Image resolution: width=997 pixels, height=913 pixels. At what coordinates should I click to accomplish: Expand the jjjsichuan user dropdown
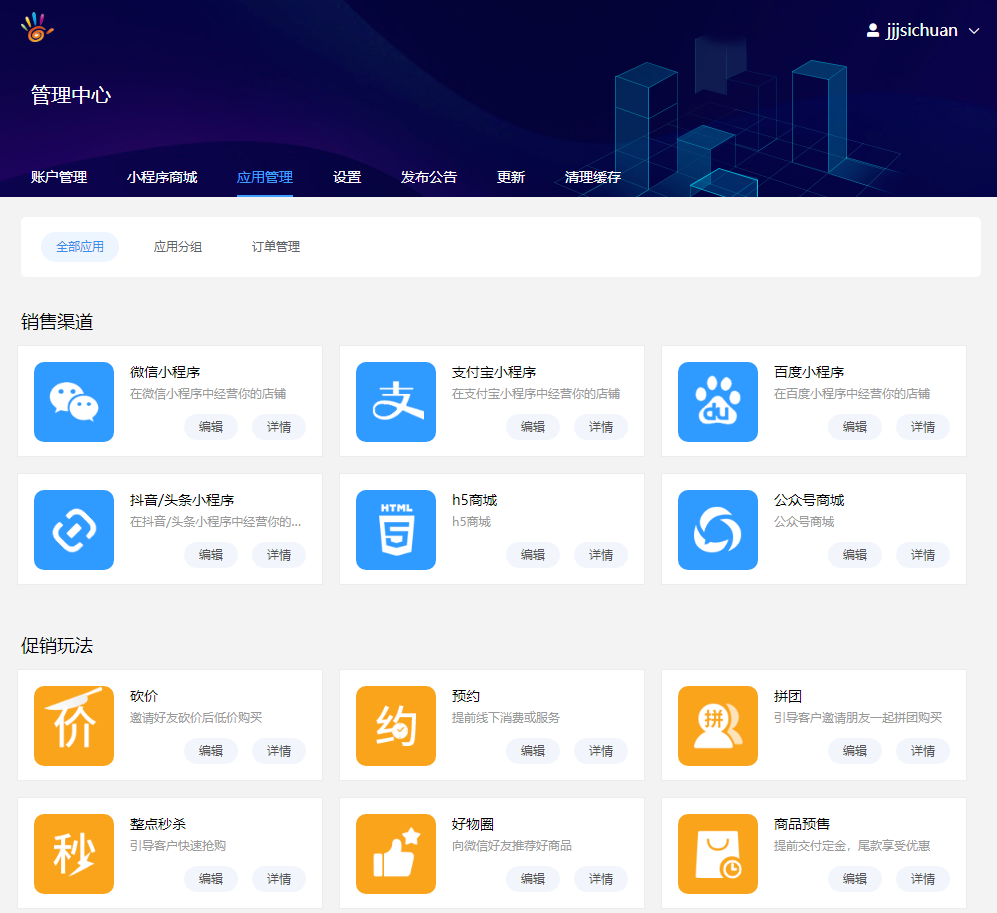pyautogui.click(x=923, y=31)
